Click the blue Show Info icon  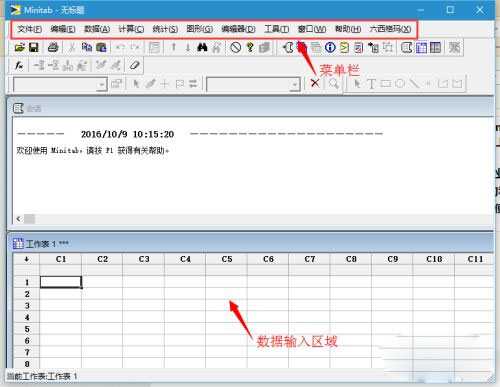click(x=330, y=47)
